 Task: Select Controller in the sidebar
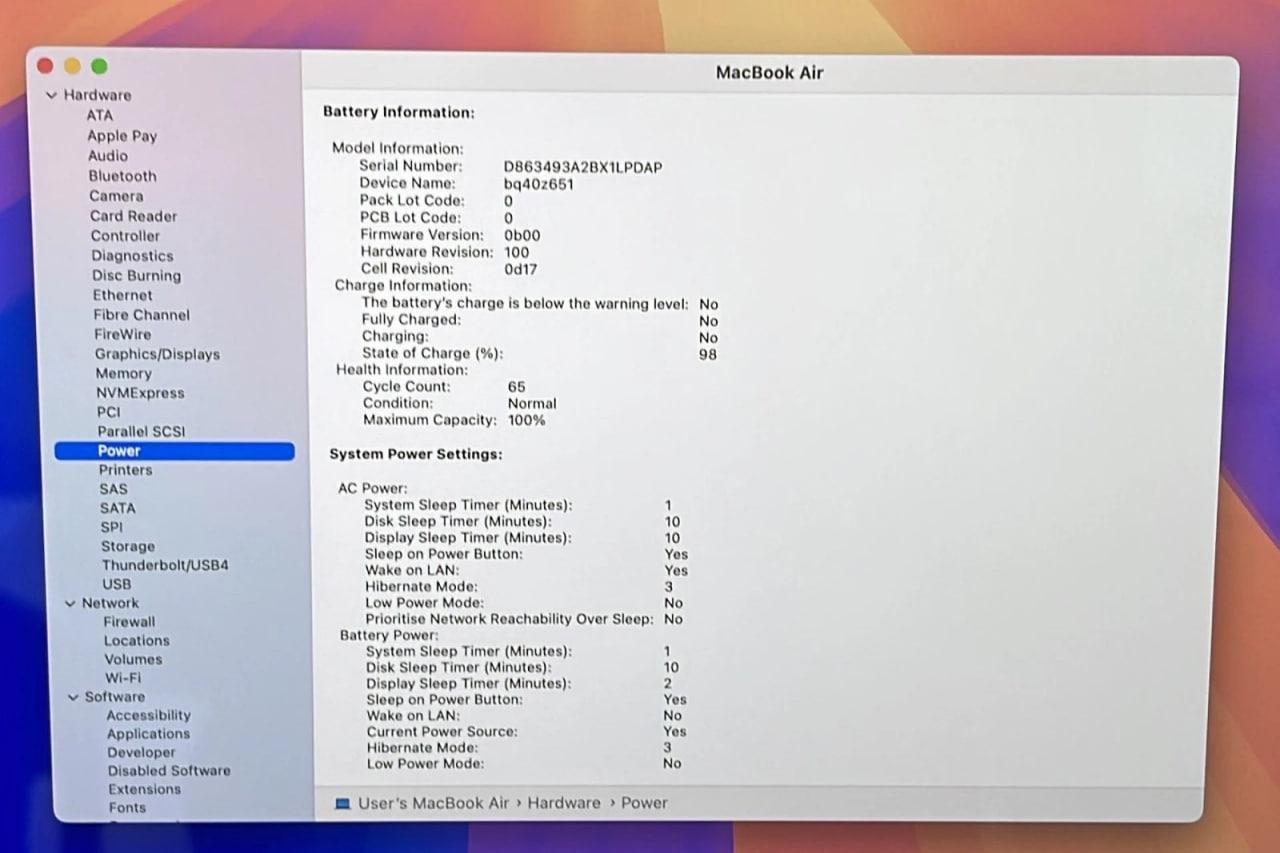(125, 236)
